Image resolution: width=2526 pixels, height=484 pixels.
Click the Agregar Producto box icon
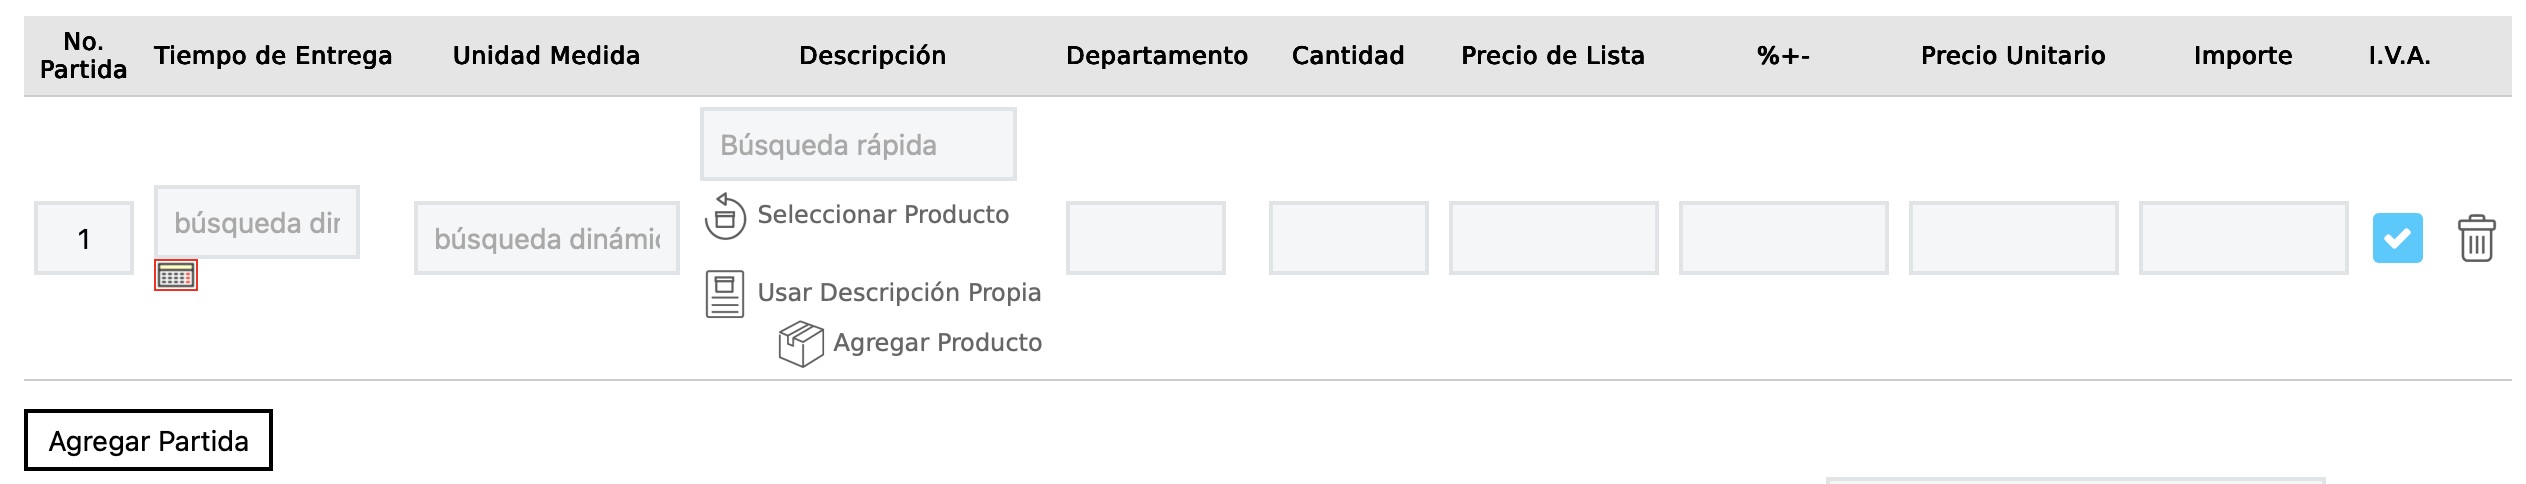coord(801,343)
